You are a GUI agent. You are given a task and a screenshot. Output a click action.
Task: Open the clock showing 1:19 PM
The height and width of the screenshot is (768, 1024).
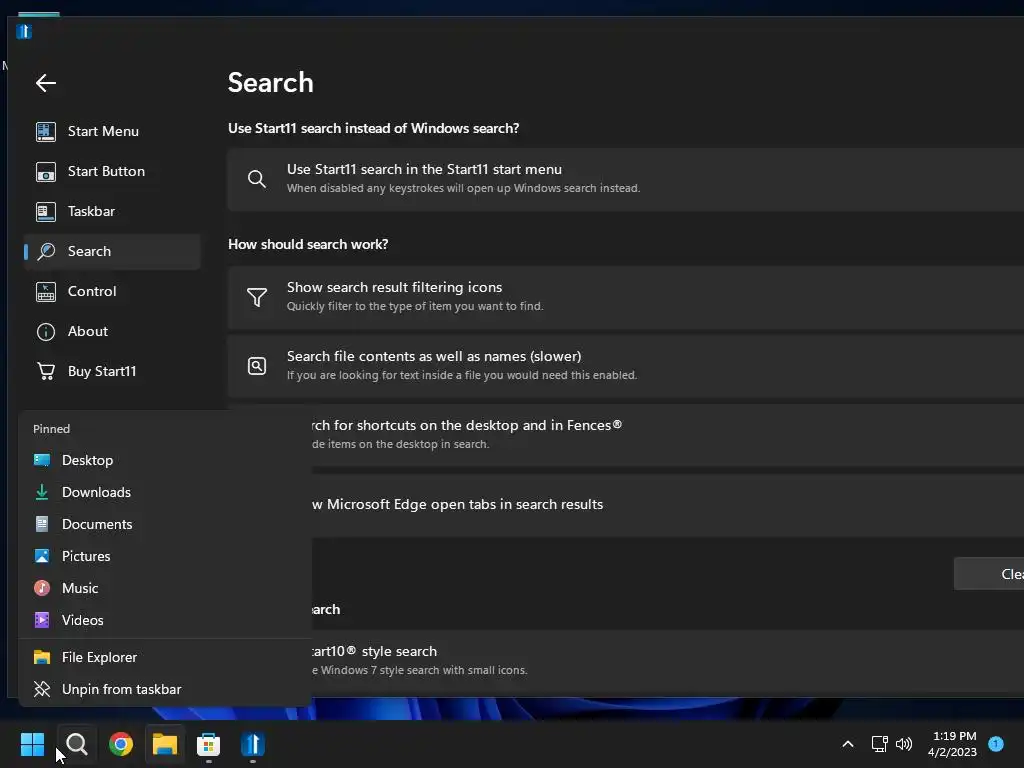coord(953,744)
